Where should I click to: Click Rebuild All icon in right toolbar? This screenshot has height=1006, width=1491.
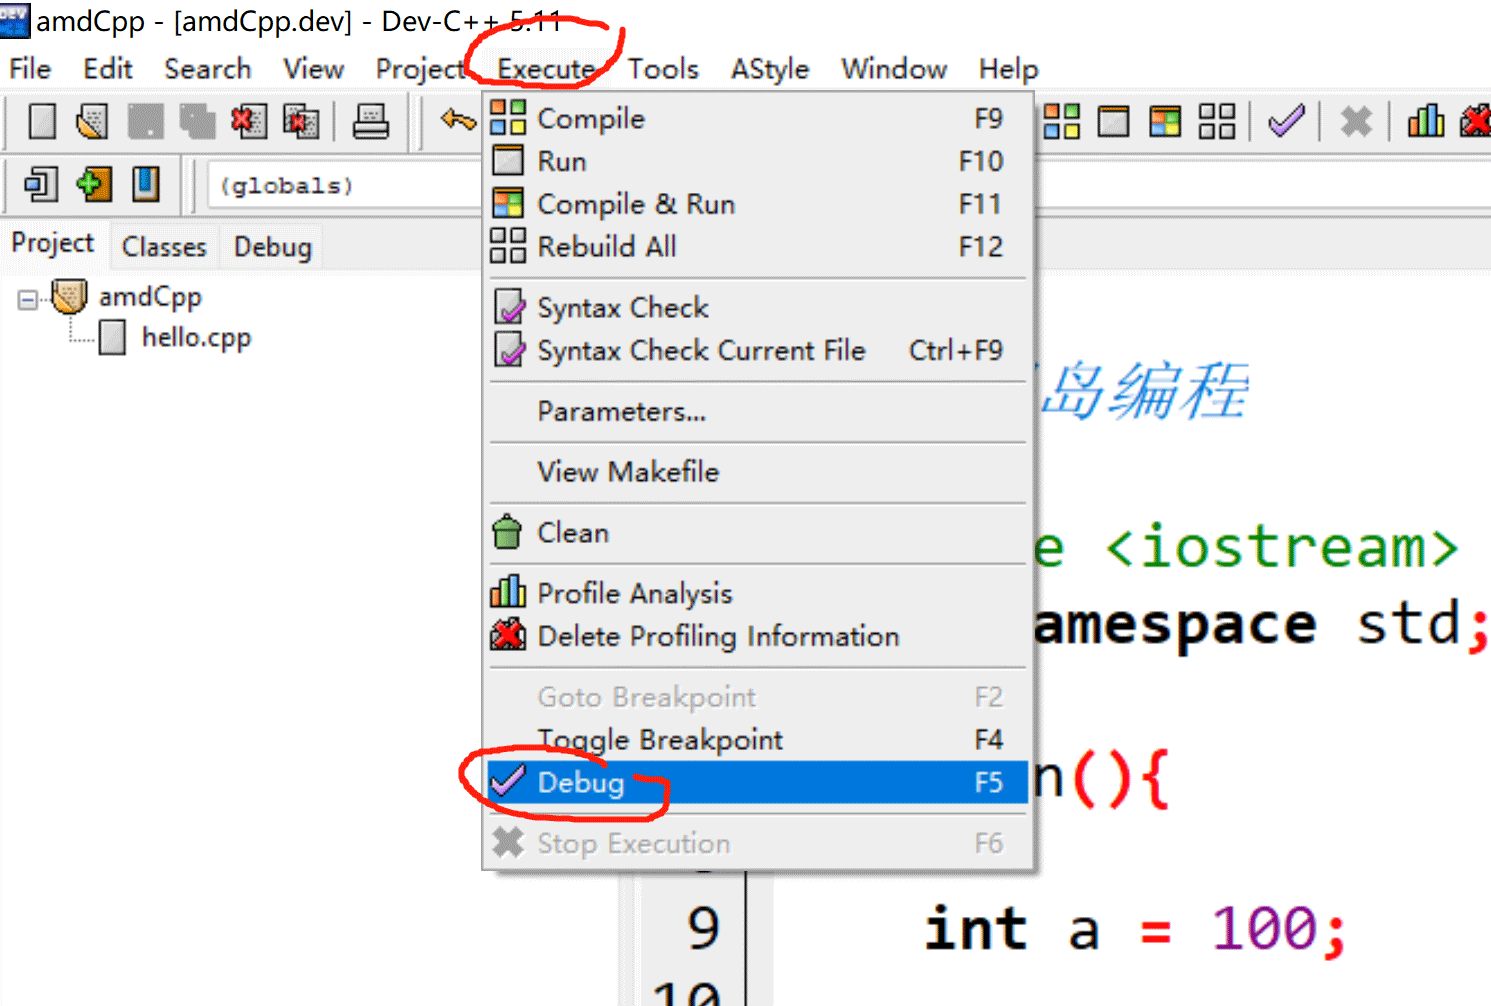[1217, 122]
